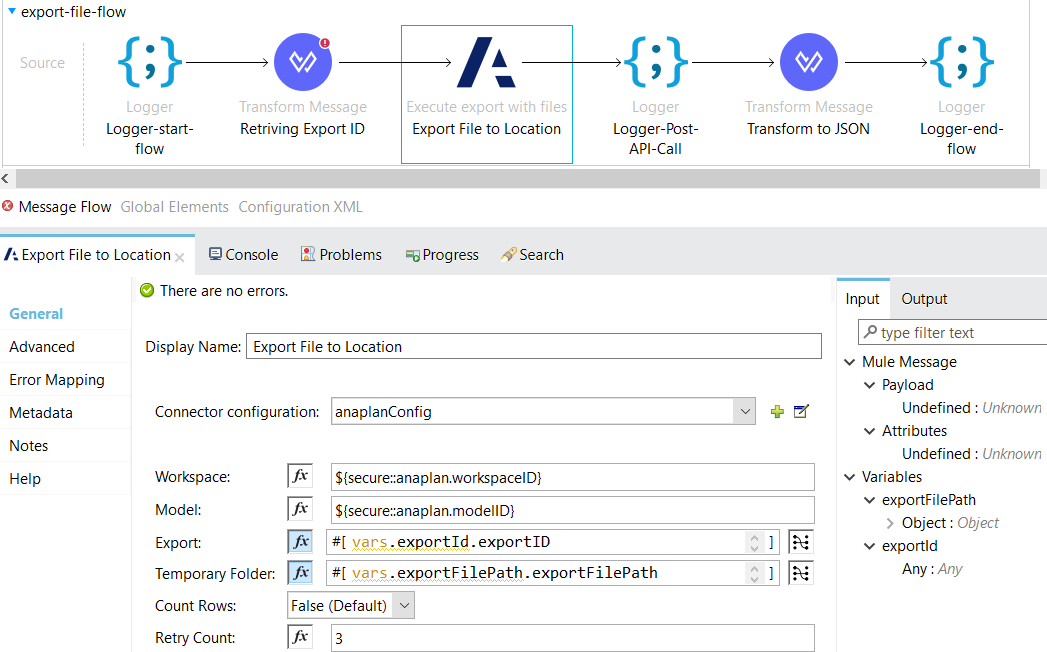Click the Progress tab icon
Screen dimensions: 1047x652
point(413,255)
